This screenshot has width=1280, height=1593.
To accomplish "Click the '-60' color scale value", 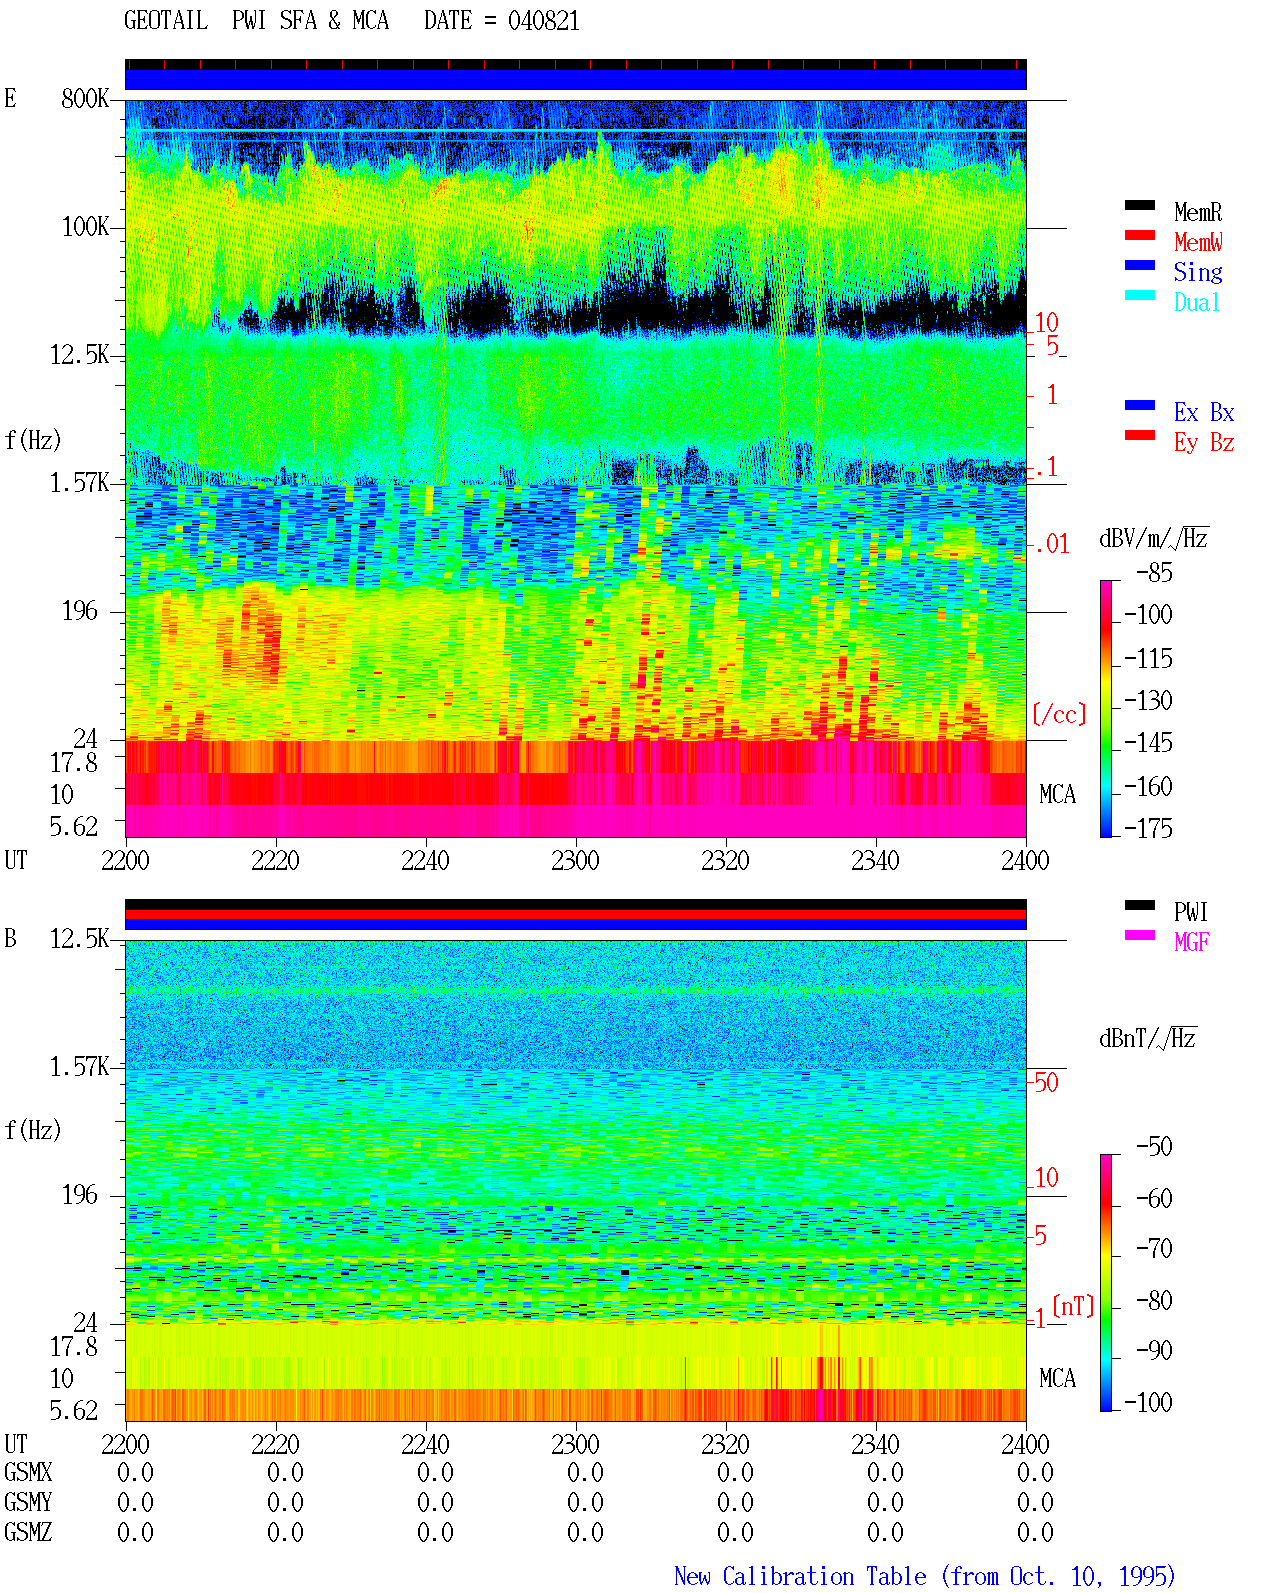I will point(1154,1198).
